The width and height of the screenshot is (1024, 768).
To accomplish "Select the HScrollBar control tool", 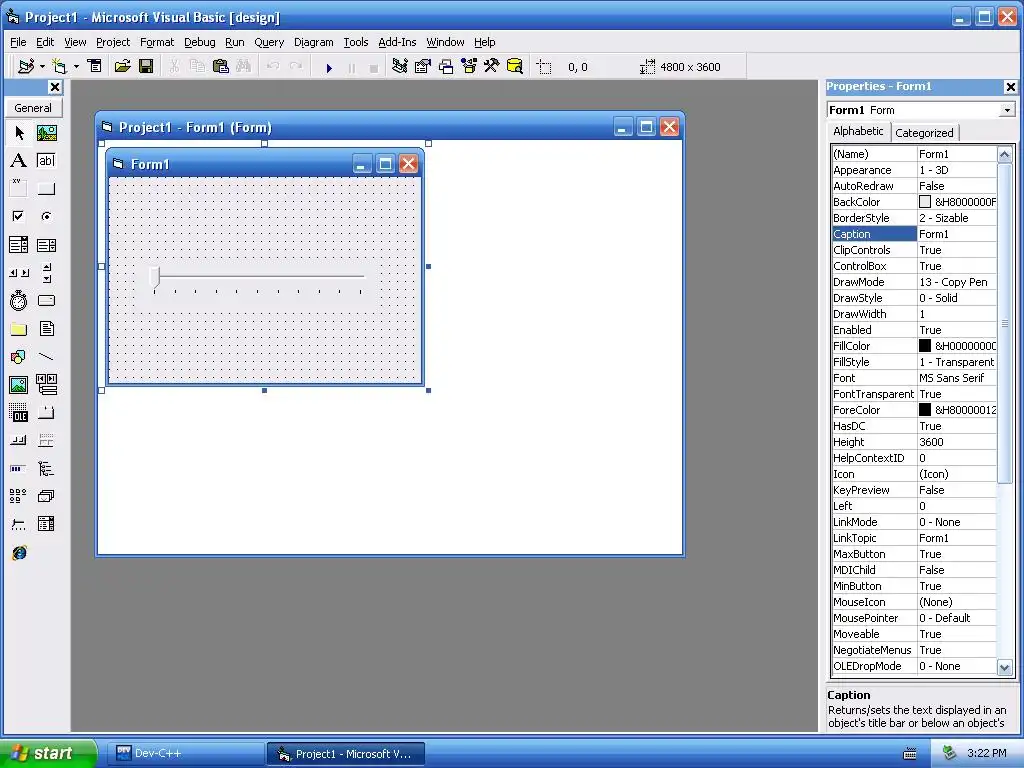I will [19, 273].
